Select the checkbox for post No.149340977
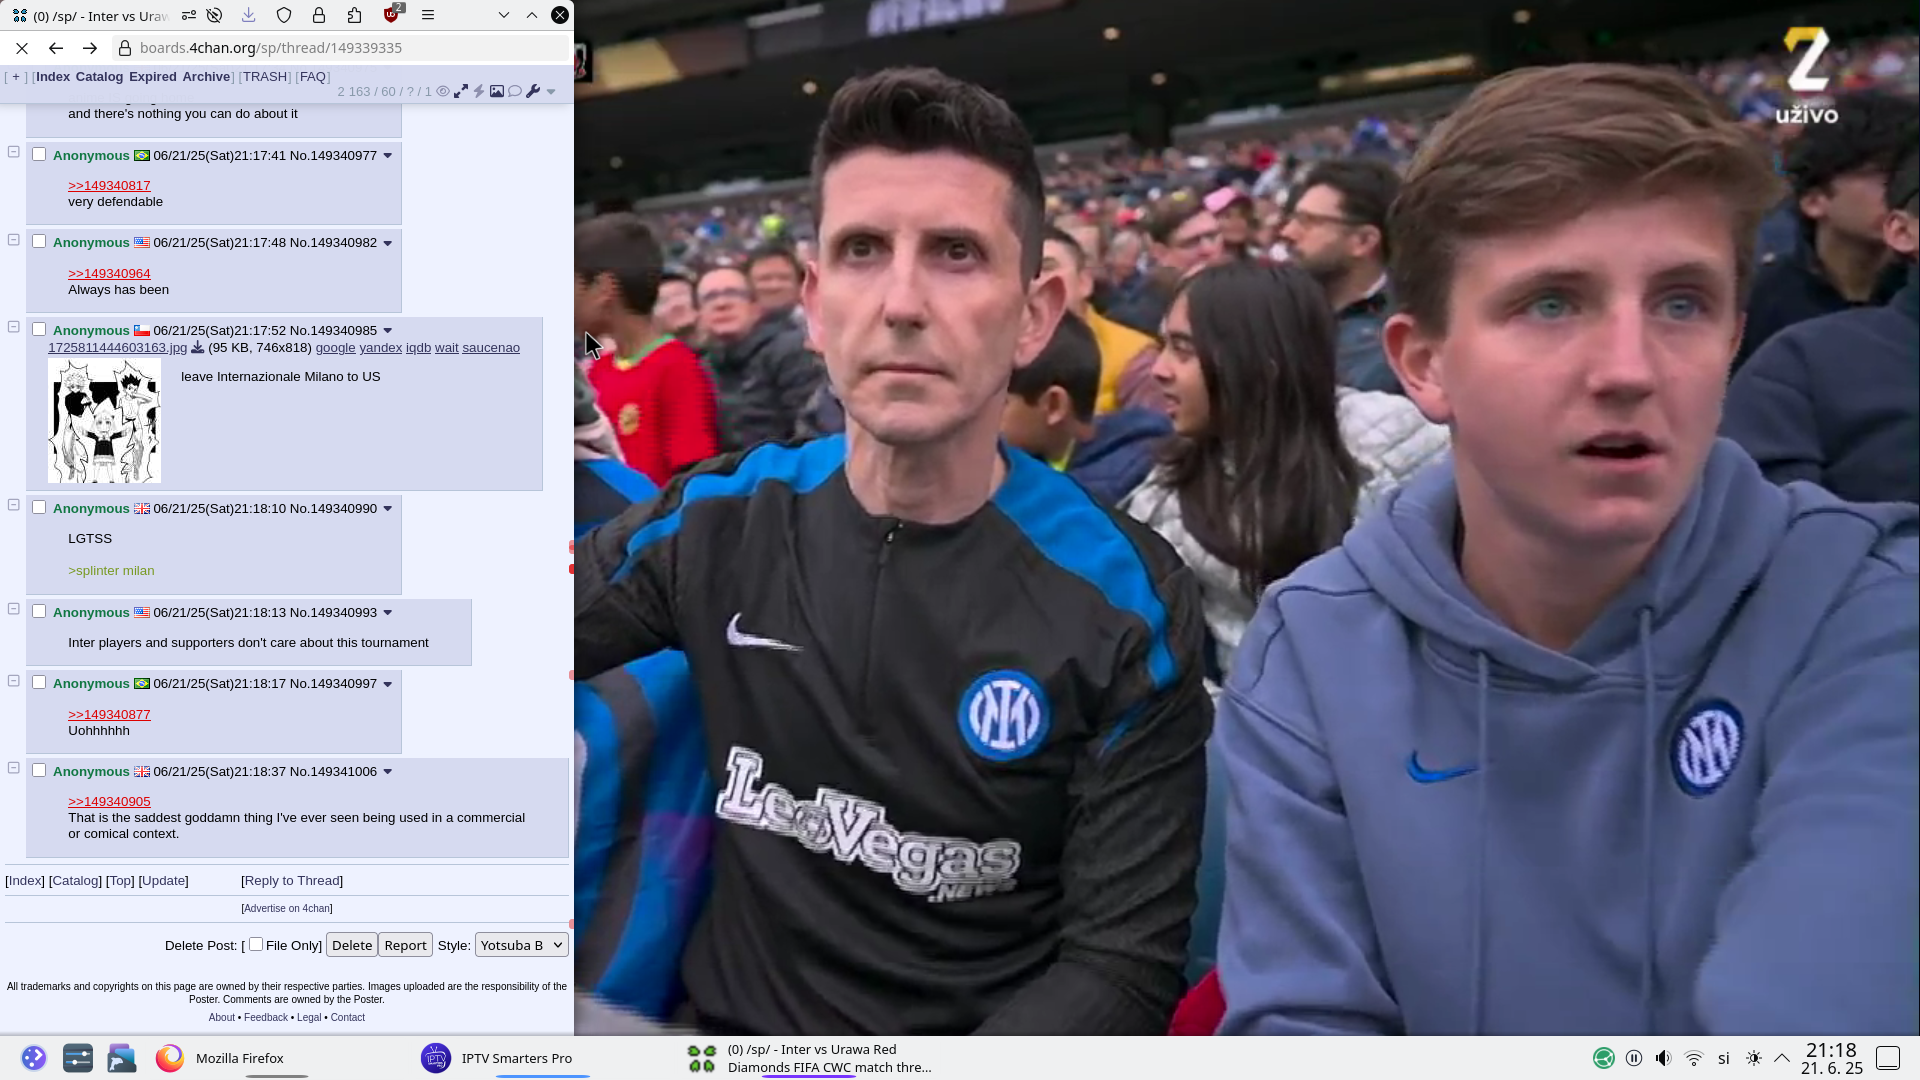The height and width of the screenshot is (1080, 1920). [39, 154]
